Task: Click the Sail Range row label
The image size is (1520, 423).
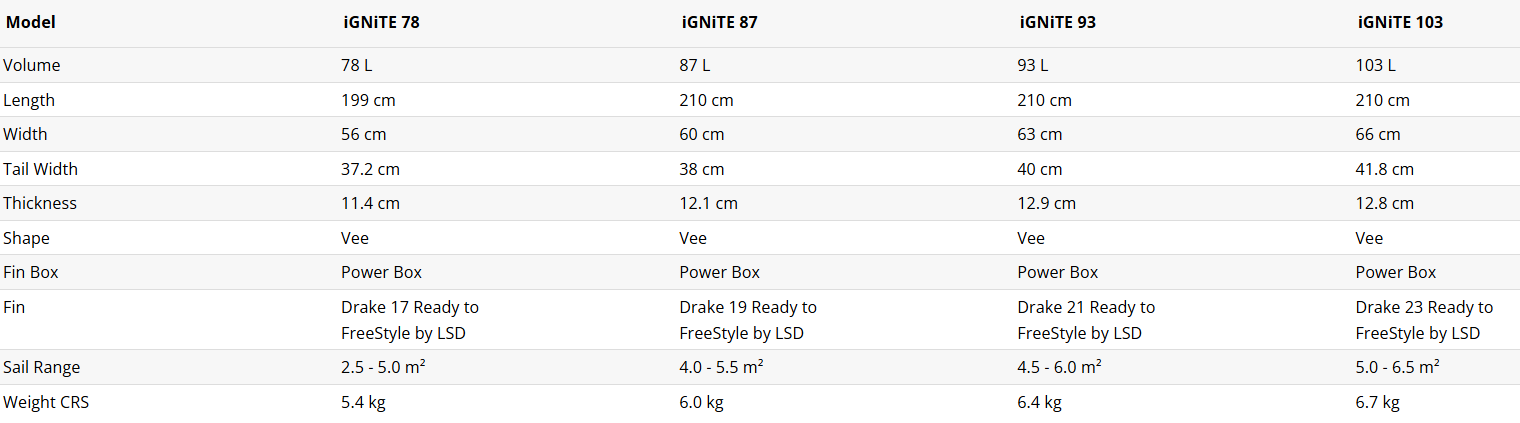Action: pos(42,367)
